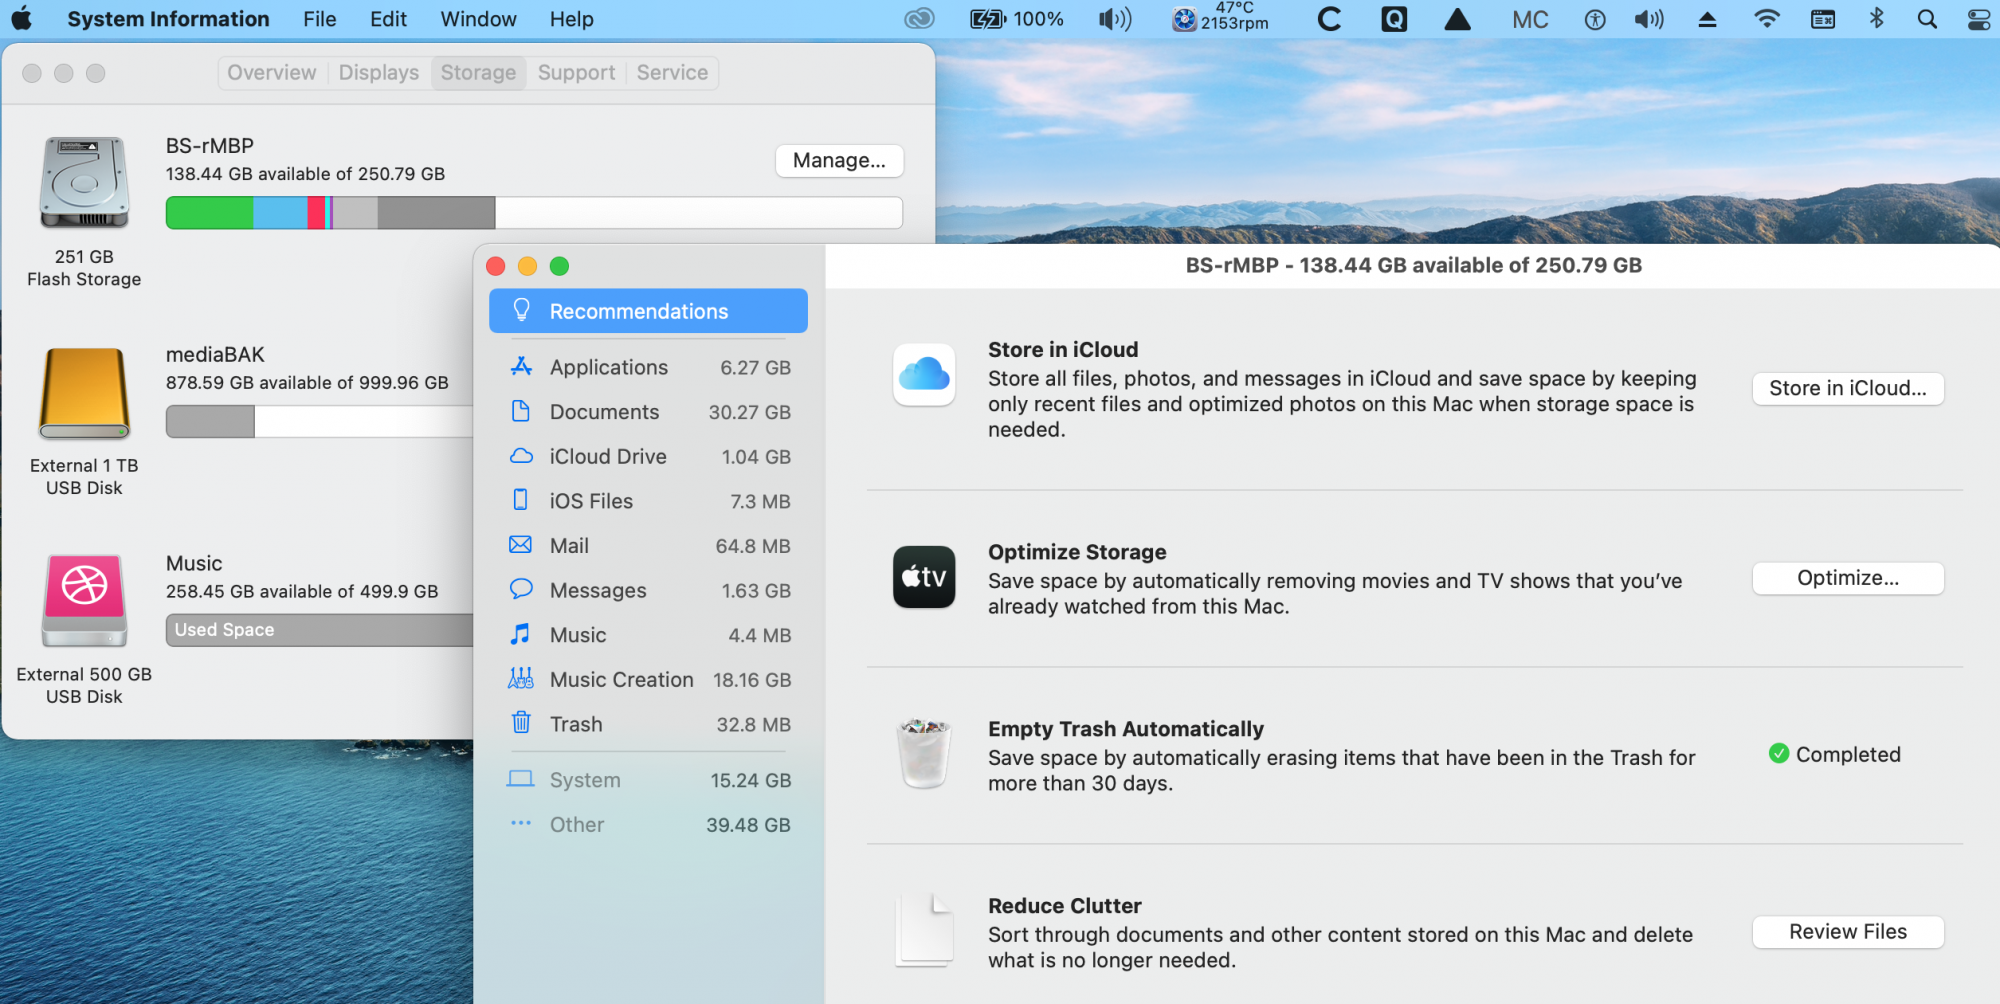Click the Apple TV icon beside Optimize Storage

coord(924,577)
